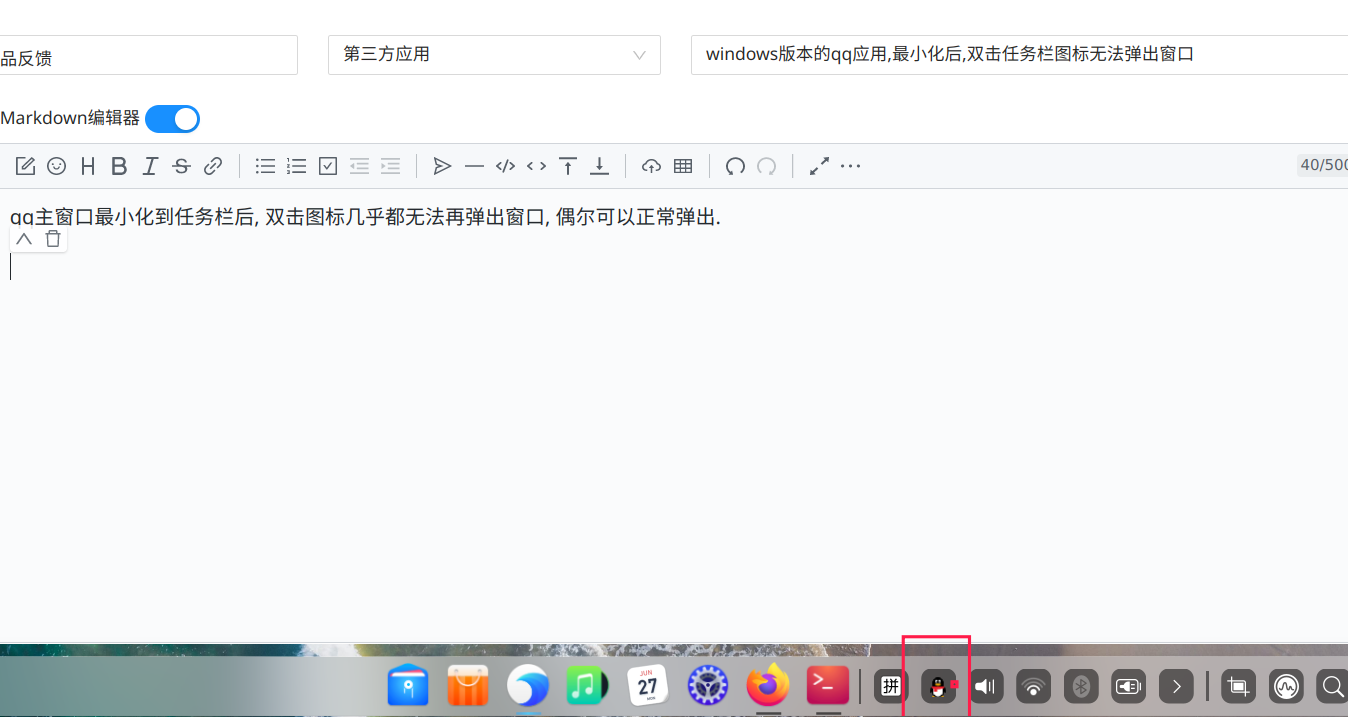Click insert-line-after icon (down arrow)
The height and width of the screenshot is (717, 1348).
coord(599,166)
